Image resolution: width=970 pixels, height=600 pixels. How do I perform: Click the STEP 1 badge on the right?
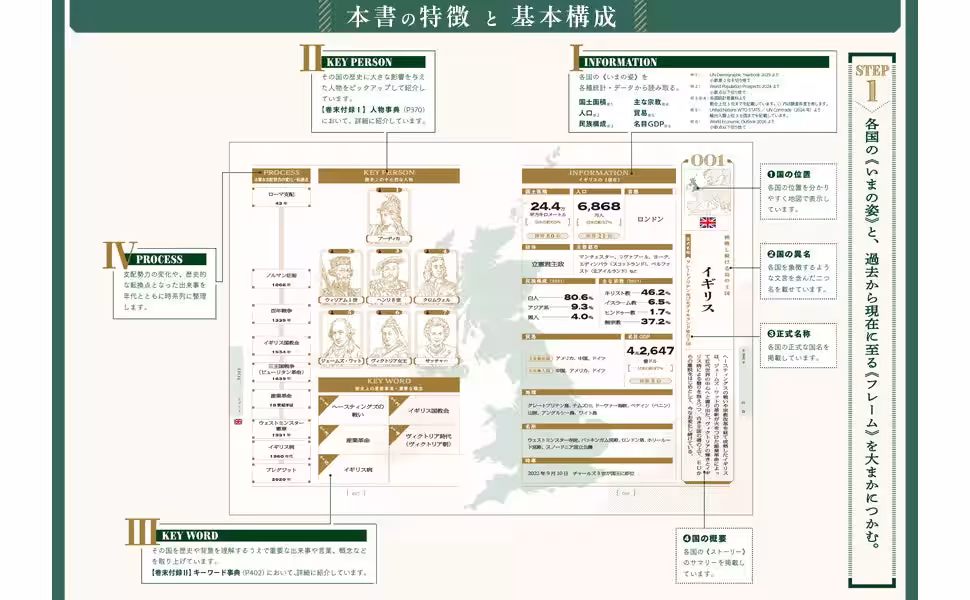tap(872, 84)
